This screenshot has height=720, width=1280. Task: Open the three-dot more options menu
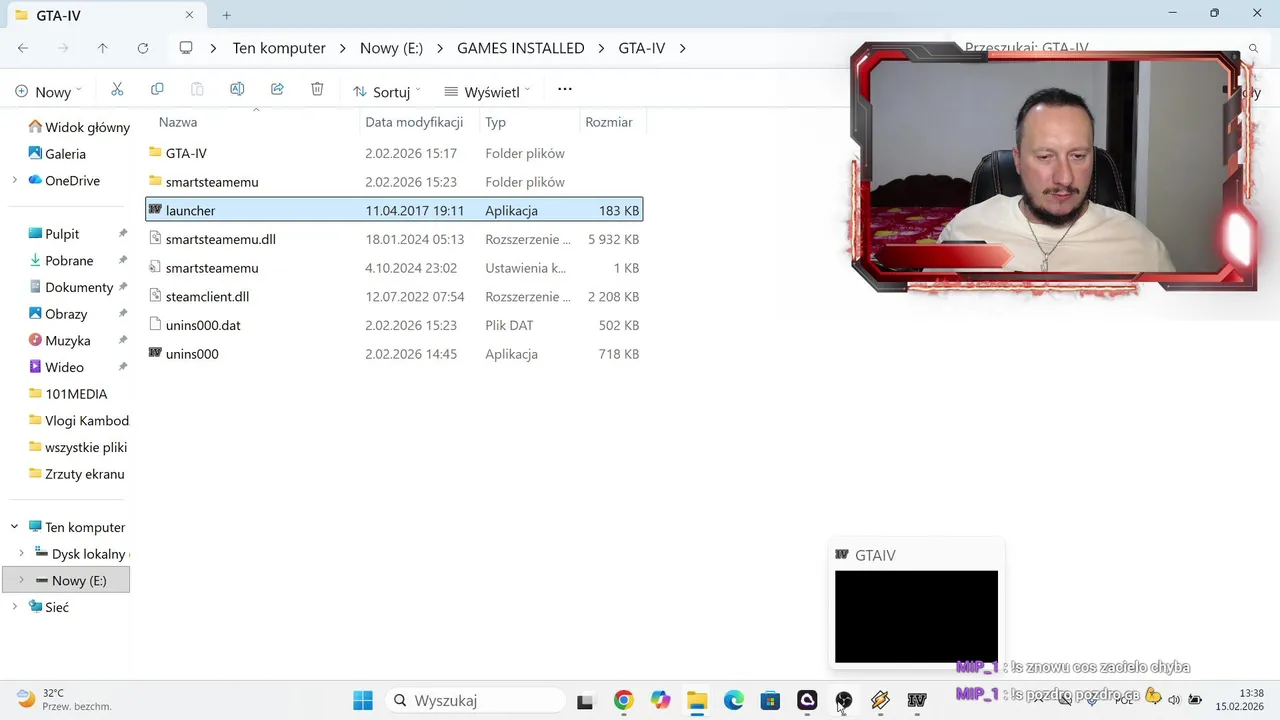(565, 90)
